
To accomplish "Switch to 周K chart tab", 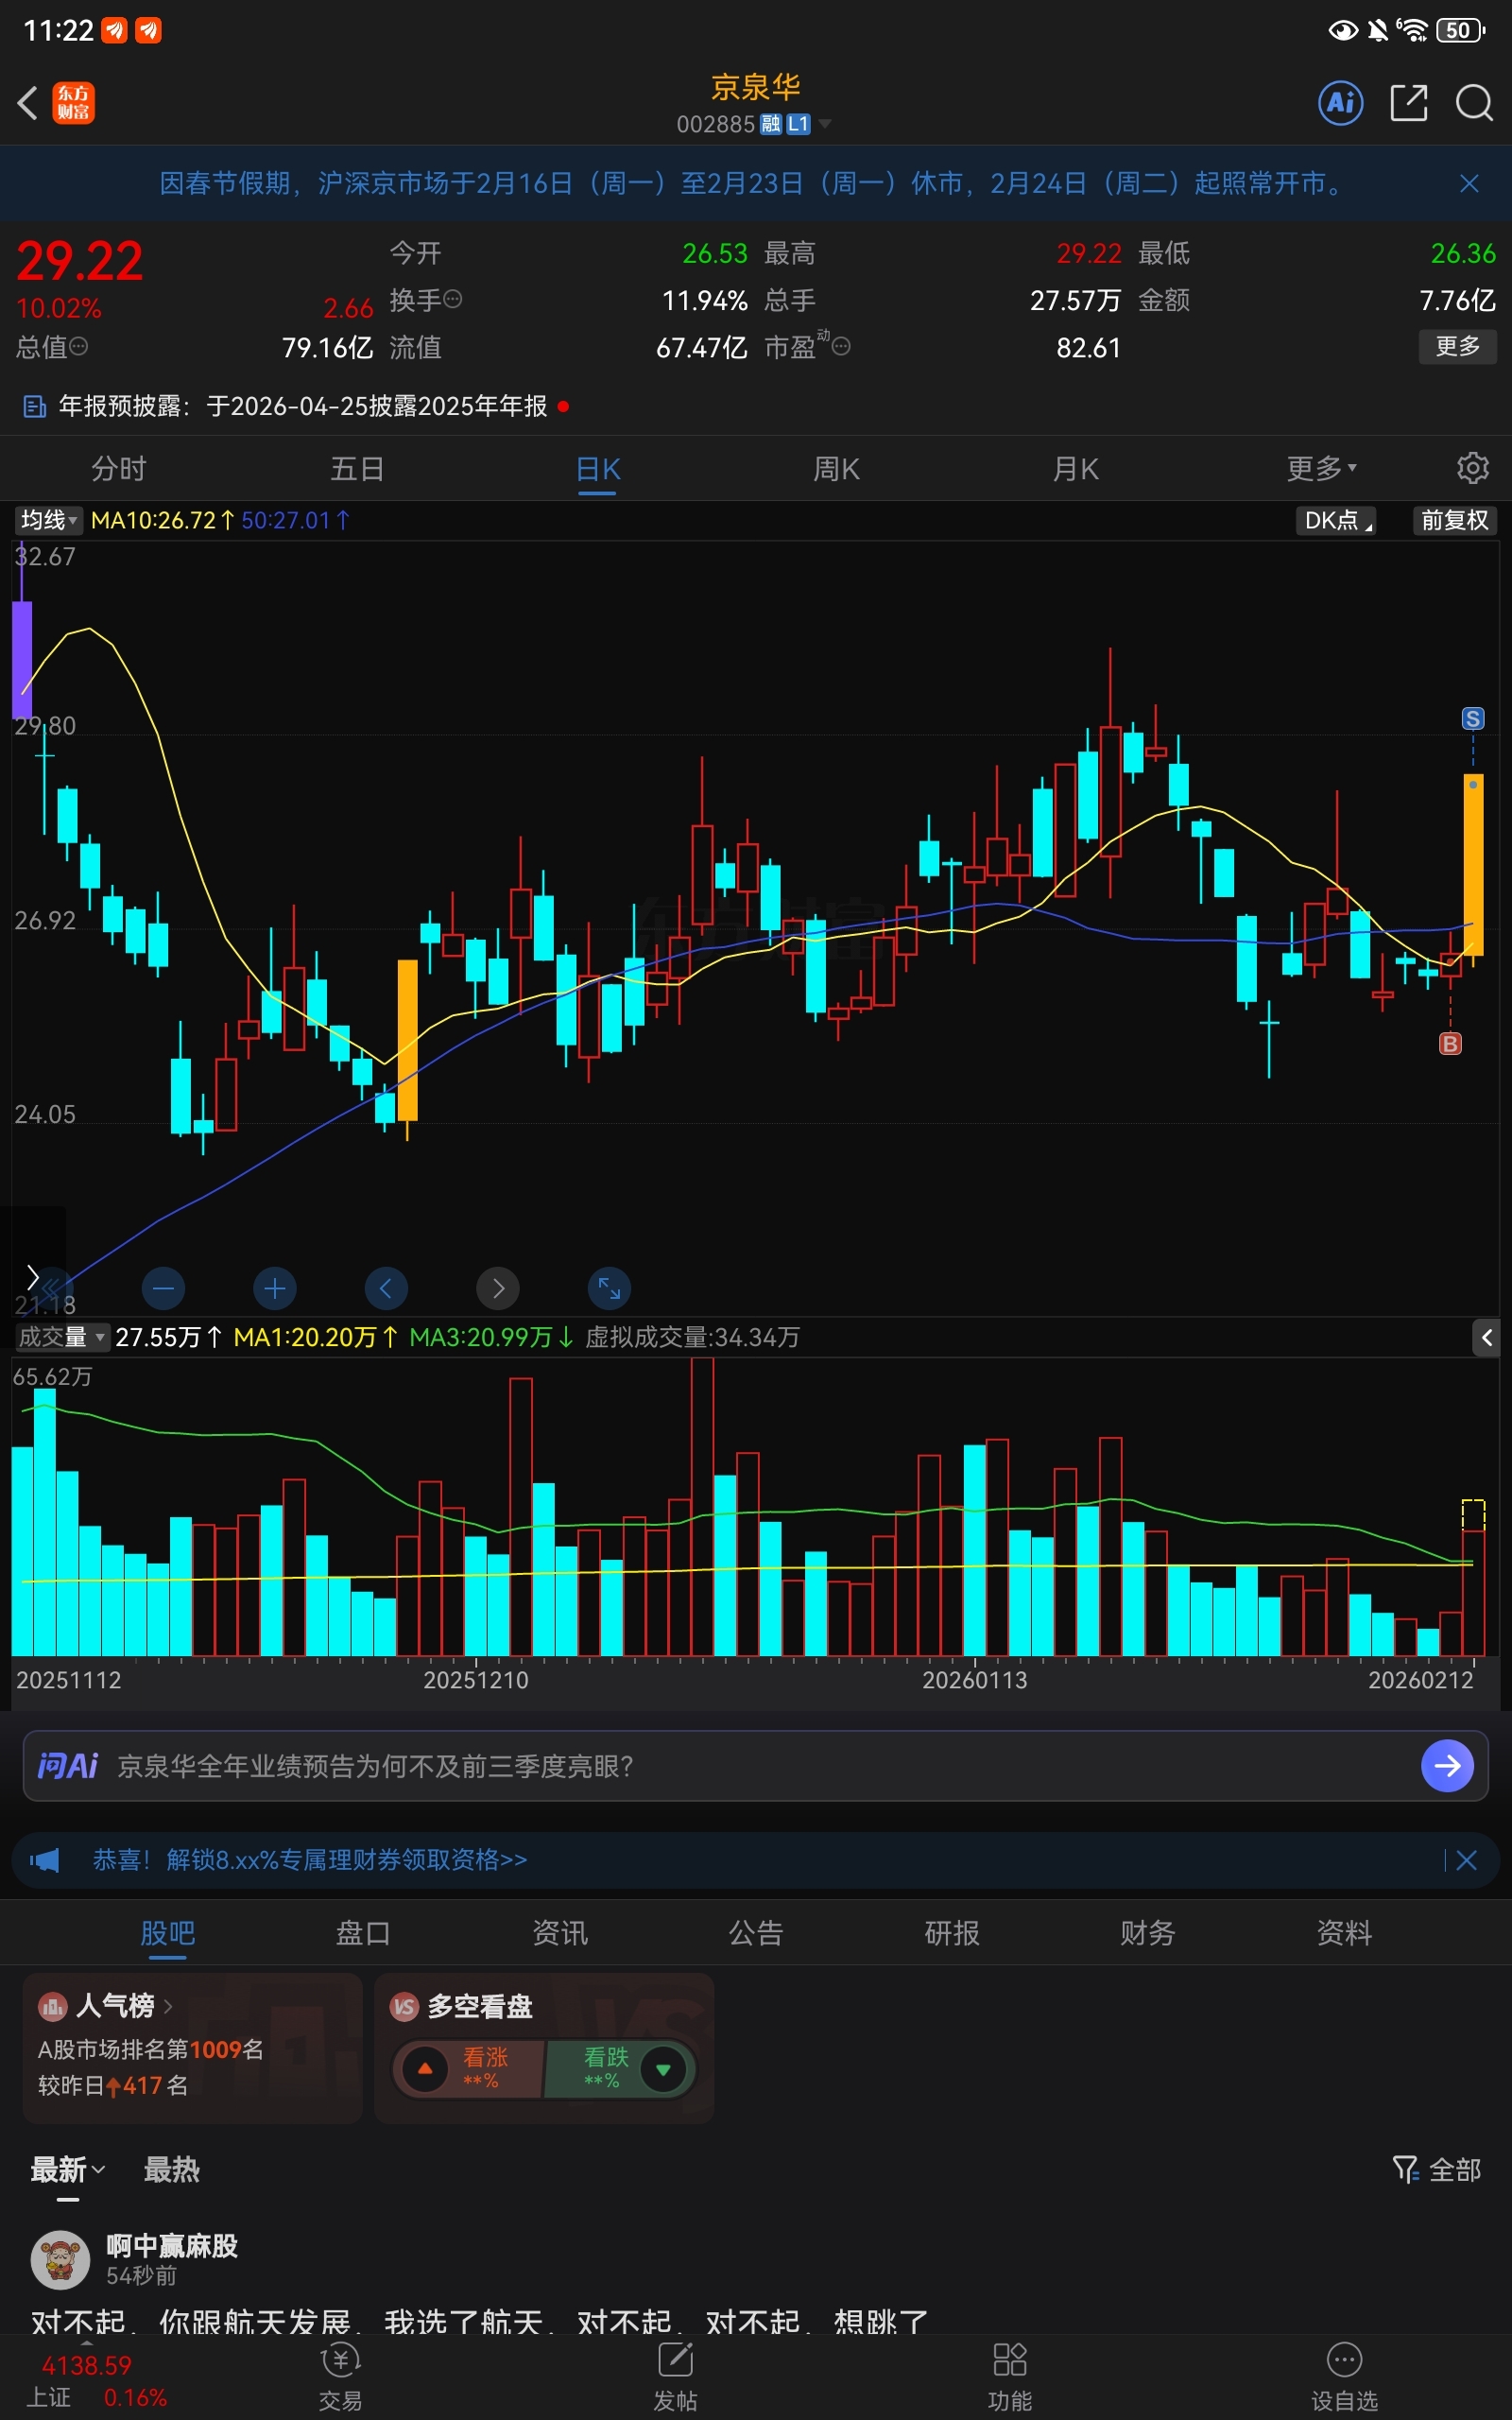I will click(x=836, y=468).
